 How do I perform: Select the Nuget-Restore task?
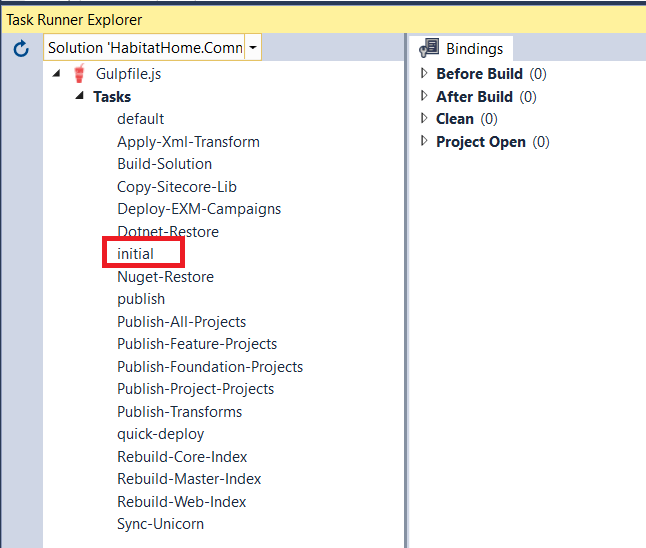click(165, 277)
